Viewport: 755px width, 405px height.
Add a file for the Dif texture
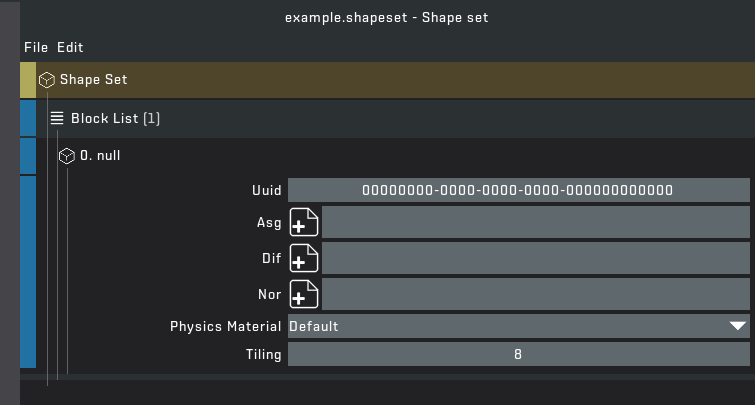[x=304, y=259]
